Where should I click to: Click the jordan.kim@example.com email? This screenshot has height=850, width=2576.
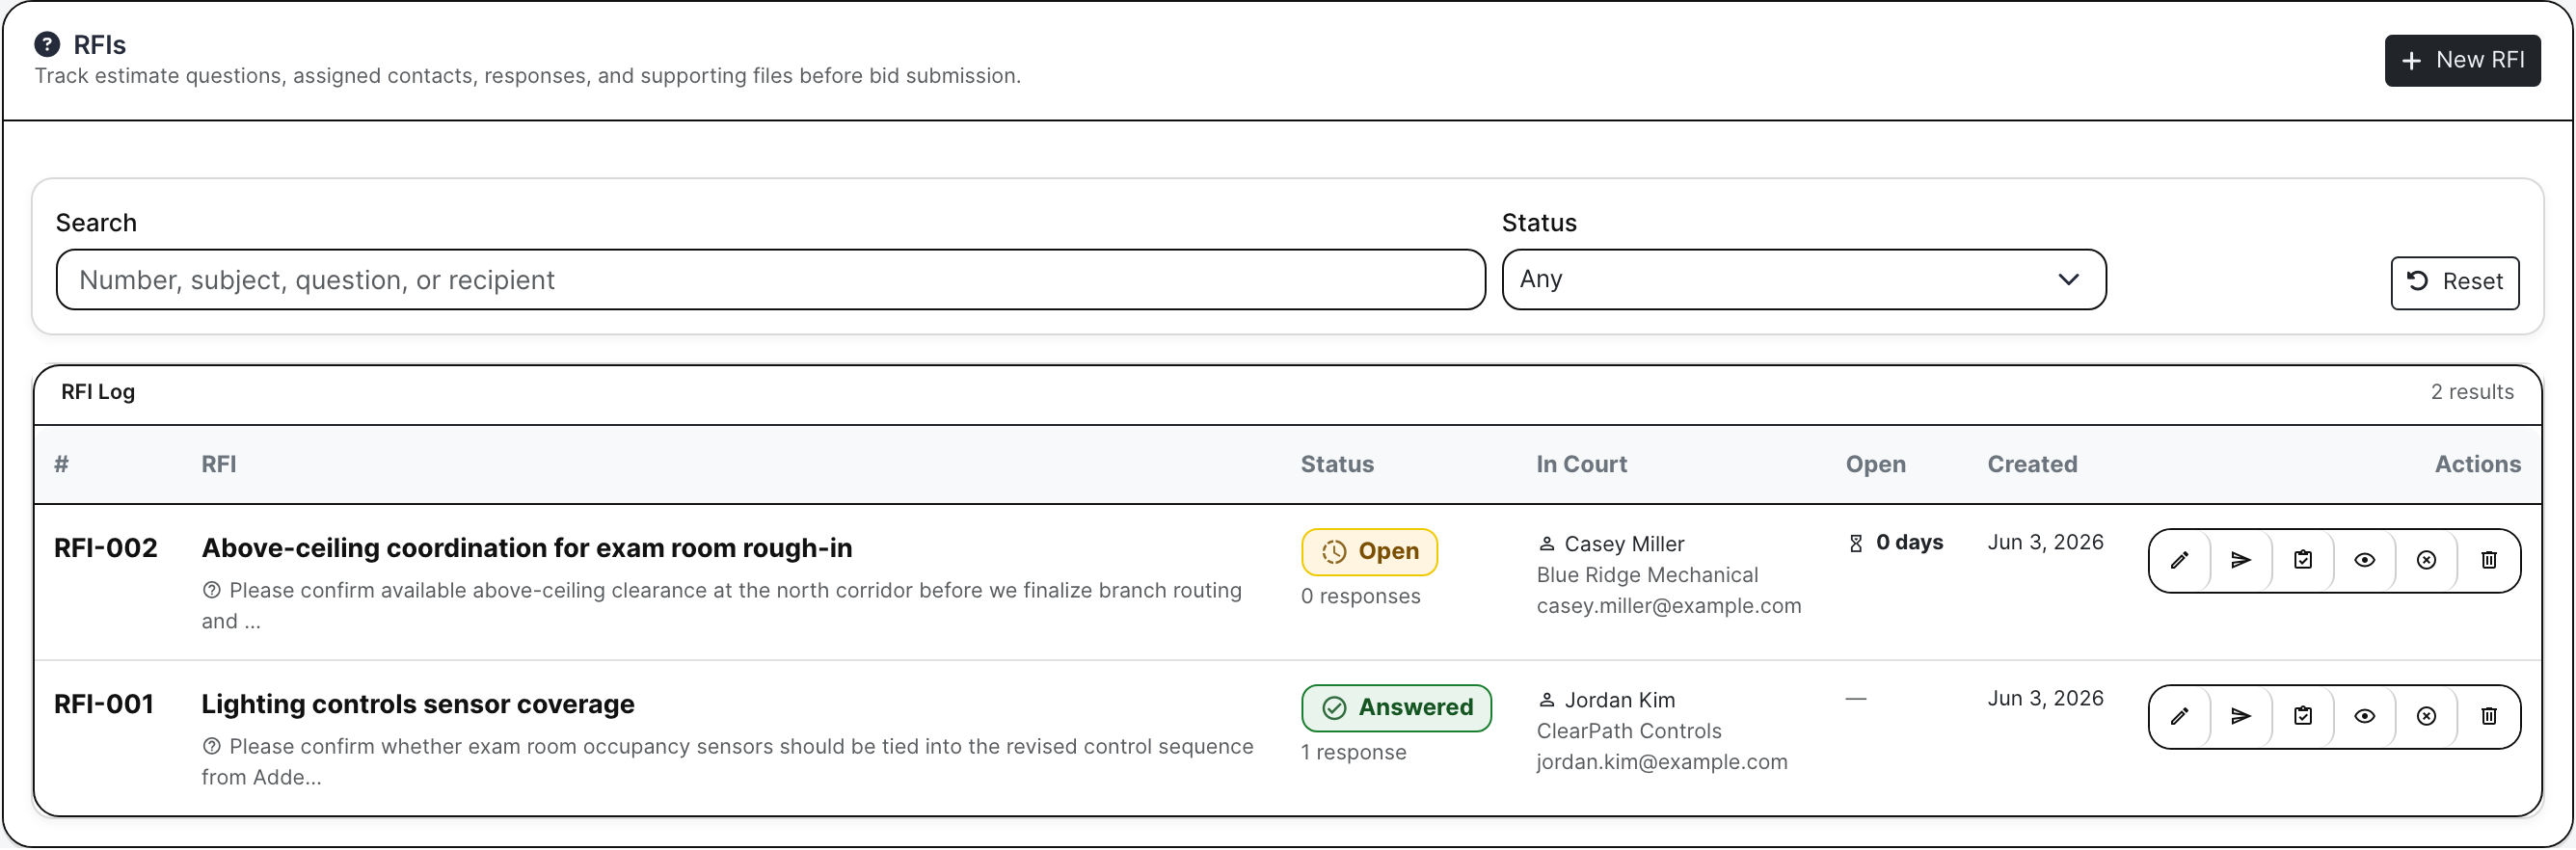pos(1662,762)
